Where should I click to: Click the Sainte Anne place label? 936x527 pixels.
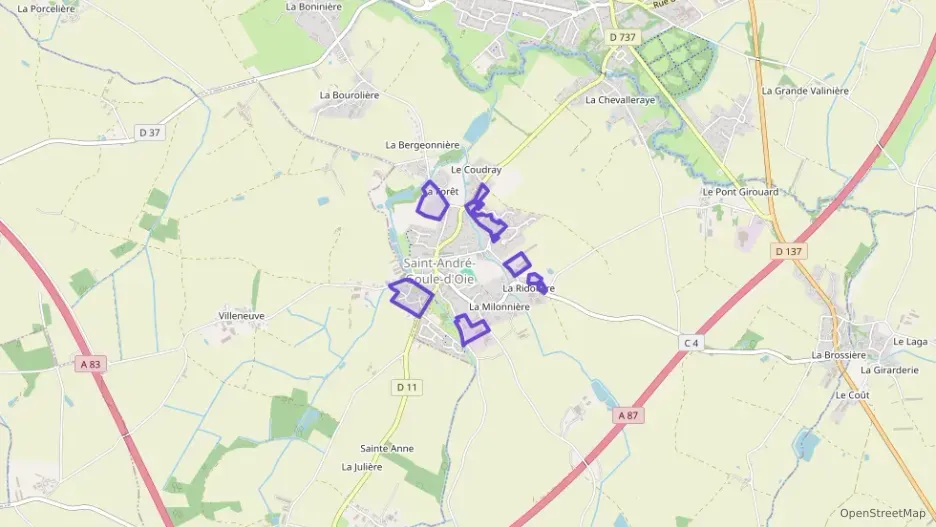(x=387, y=448)
